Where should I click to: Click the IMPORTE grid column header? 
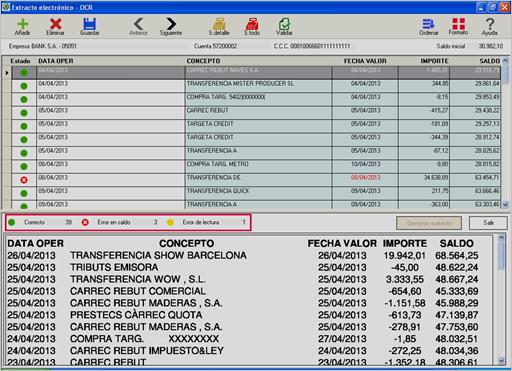[434, 61]
